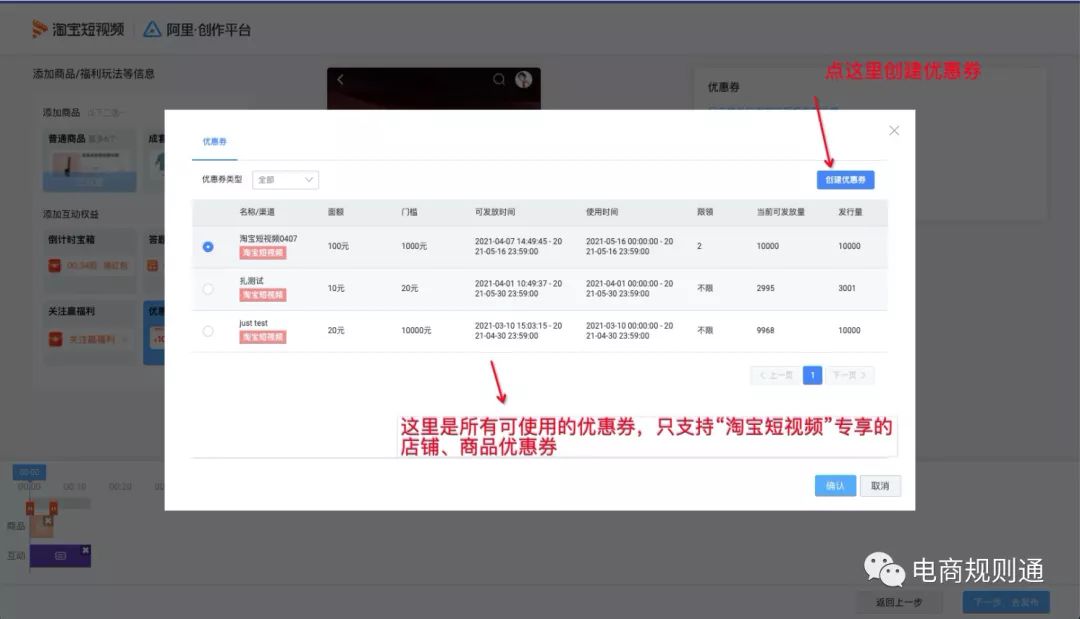Click the 2995 available quantity cell

(765, 288)
